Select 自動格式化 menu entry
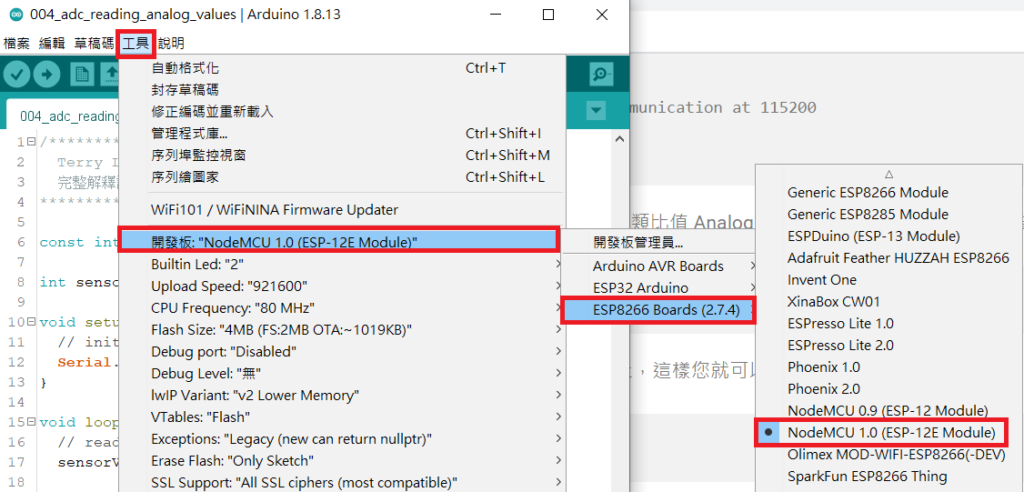This screenshot has width=1024, height=492. [185, 68]
